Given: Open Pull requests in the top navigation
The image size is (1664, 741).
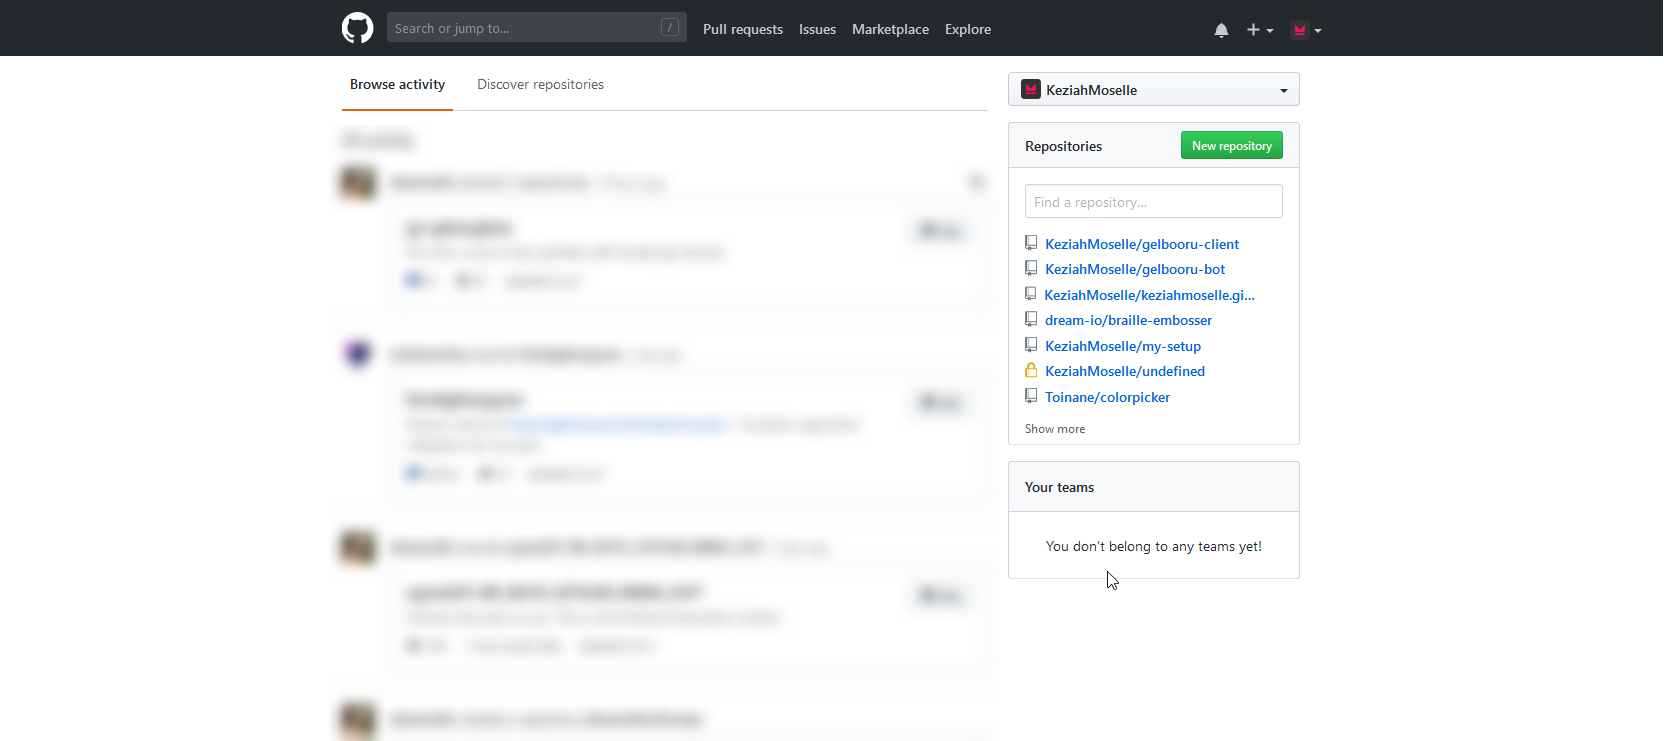Looking at the screenshot, I should (x=743, y=29).
